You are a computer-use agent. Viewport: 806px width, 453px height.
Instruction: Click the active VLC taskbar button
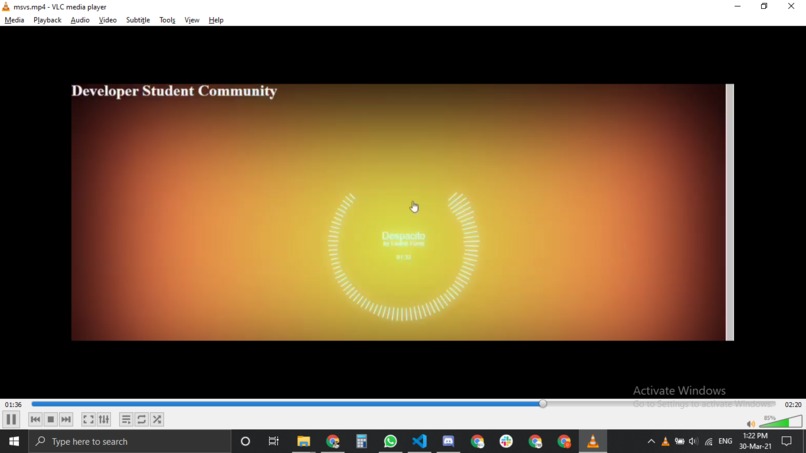(593, 441)
